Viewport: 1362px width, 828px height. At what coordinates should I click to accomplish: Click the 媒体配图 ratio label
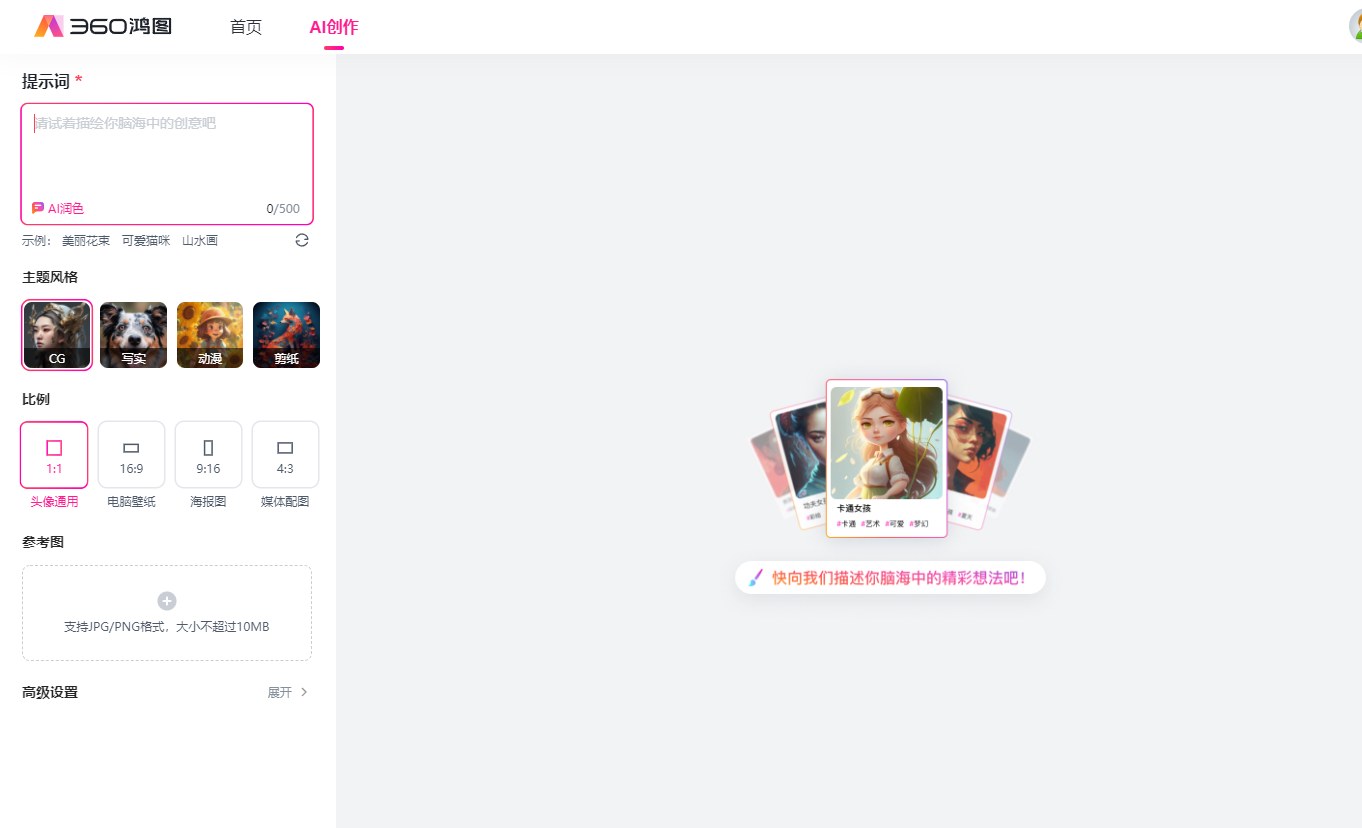285,502
